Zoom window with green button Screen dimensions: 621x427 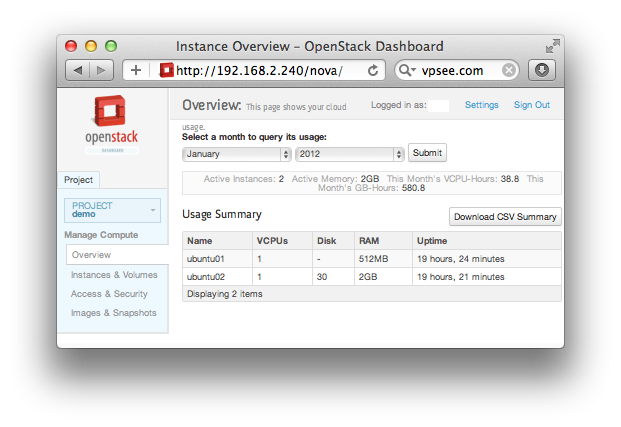point(111,46)
